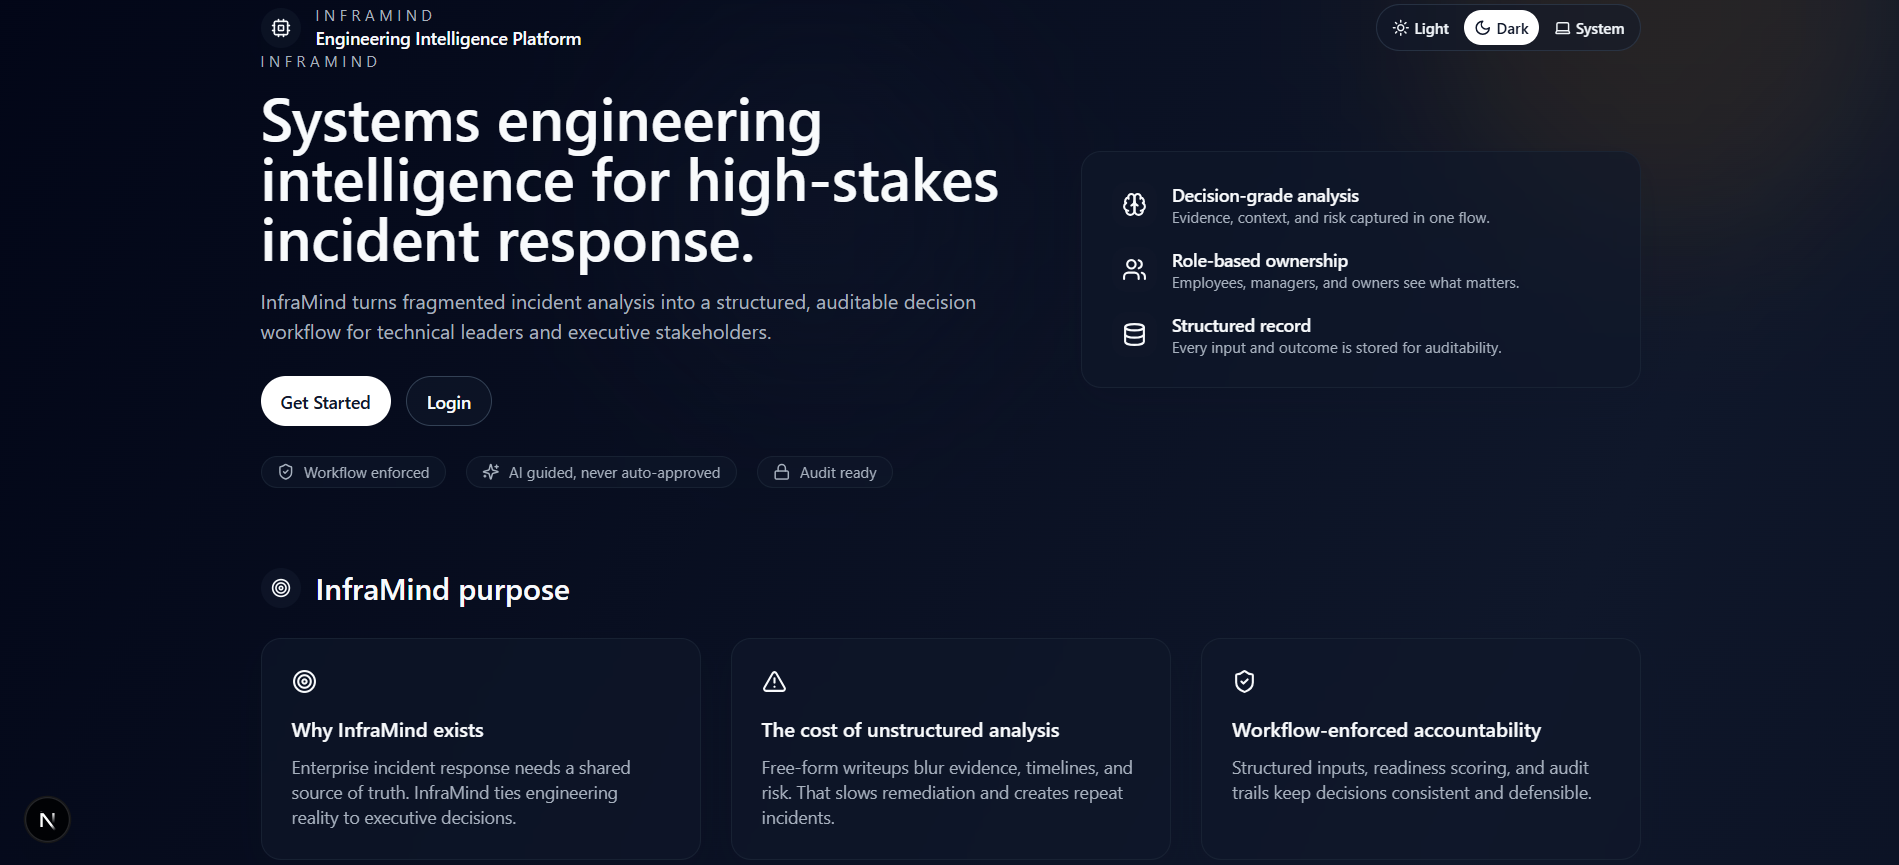This screenshot has width=1899, height=865.
Task: Click the shield icon in Workflow-enforced accountability card
Action: (1244, 681)
